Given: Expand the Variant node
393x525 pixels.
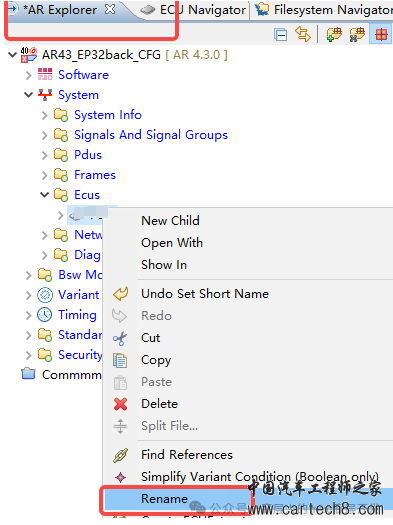Looking at the screenshot, I should click(x=28, y=295).
